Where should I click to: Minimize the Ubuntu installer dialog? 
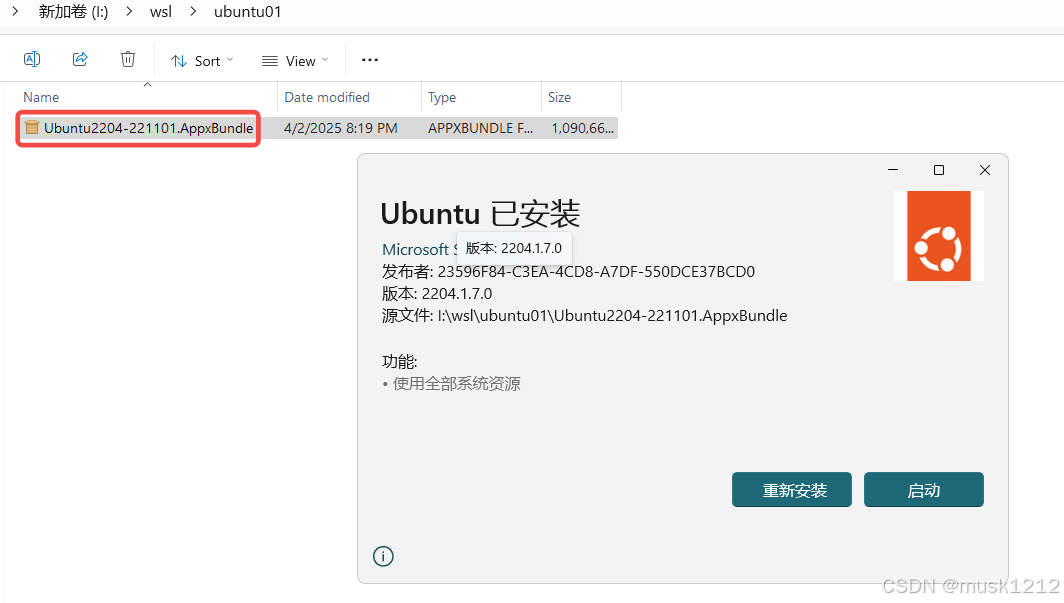[893, 170]
